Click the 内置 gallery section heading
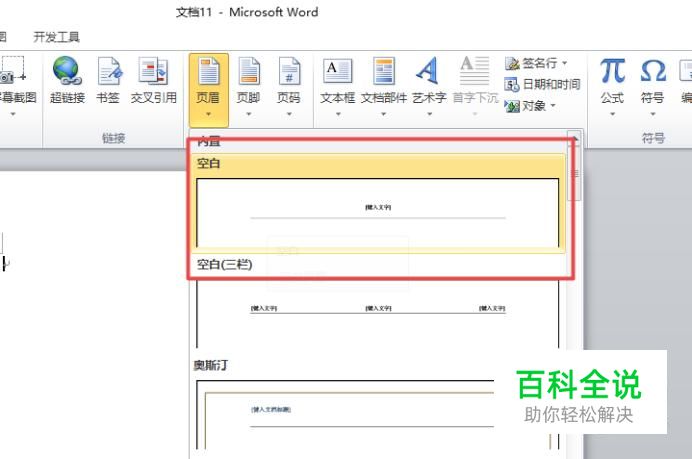The height and width of the screenshot is (459, 692). (x=209, y=142)
